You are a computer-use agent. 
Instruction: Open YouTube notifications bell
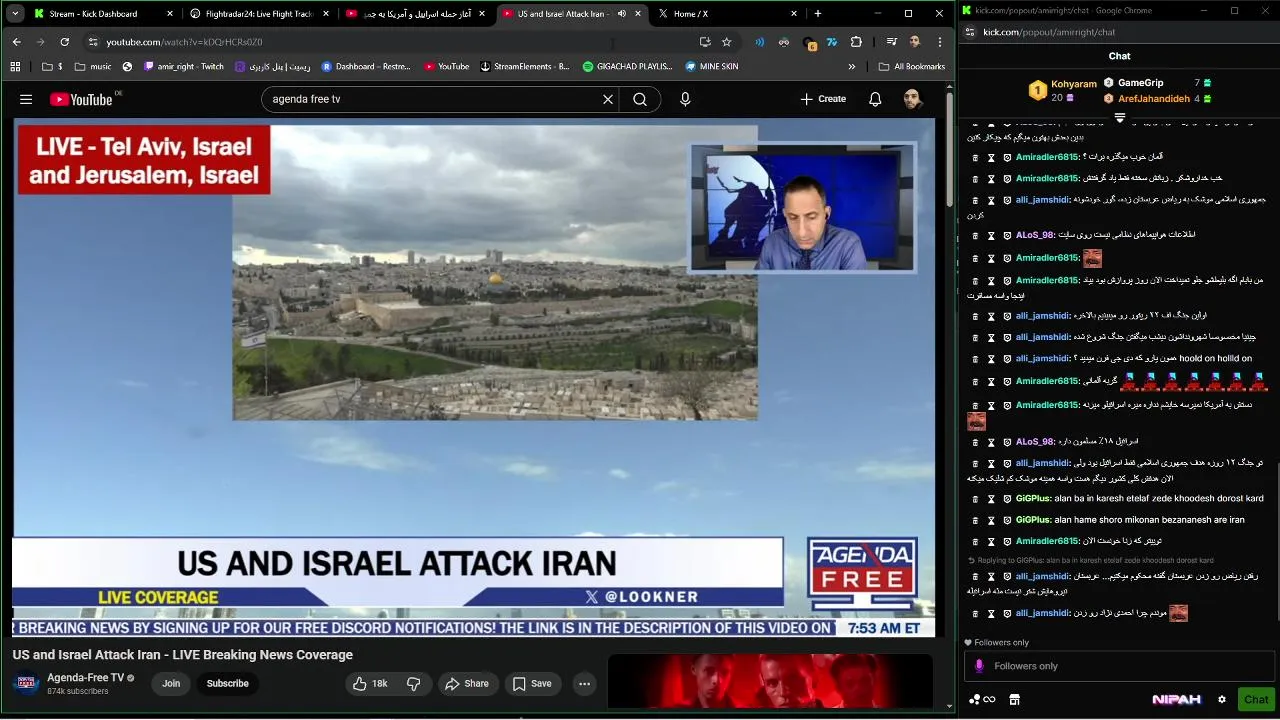pos(875,99)
